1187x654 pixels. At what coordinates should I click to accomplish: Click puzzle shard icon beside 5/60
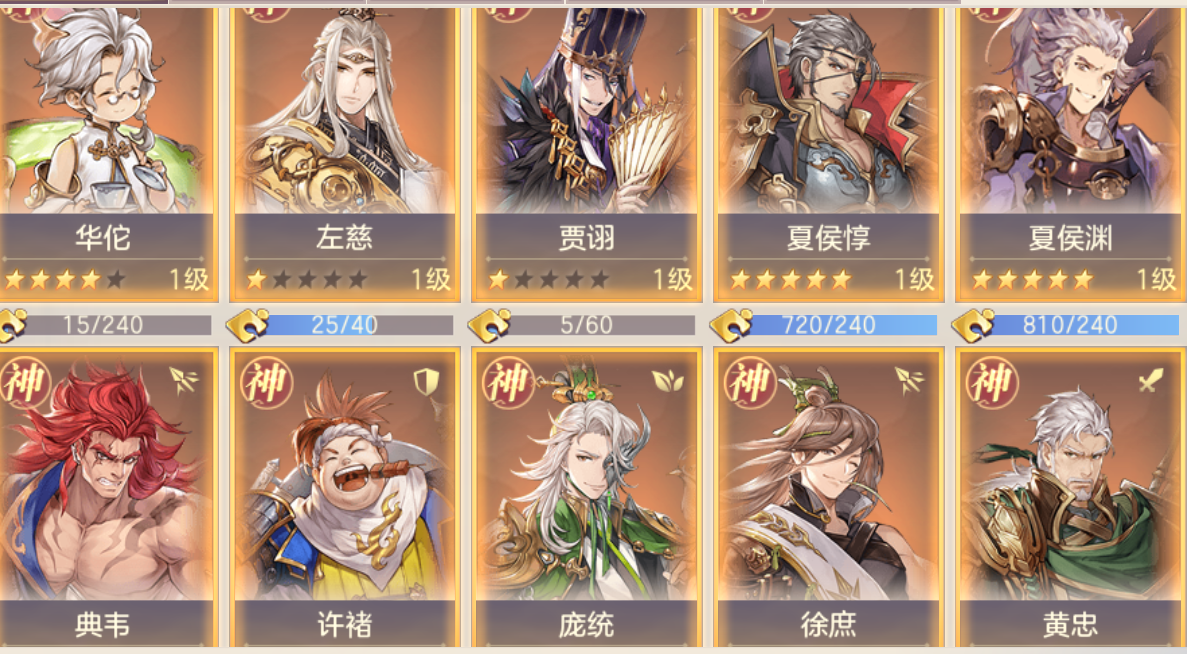coord(489,325)
